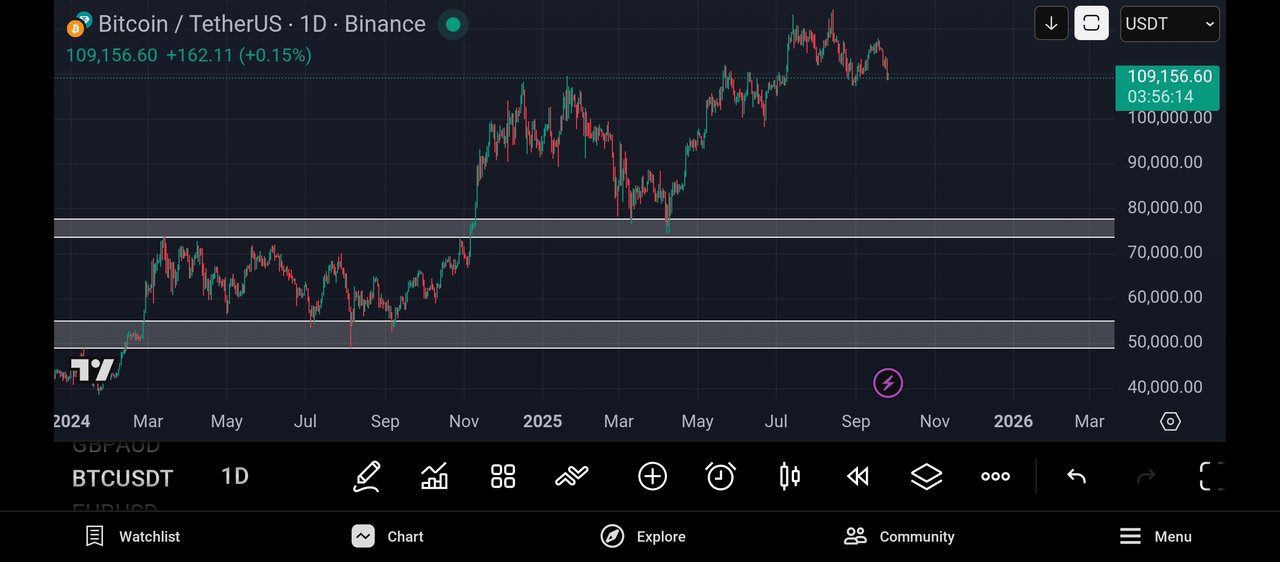Open the Menu tab

1155,537
